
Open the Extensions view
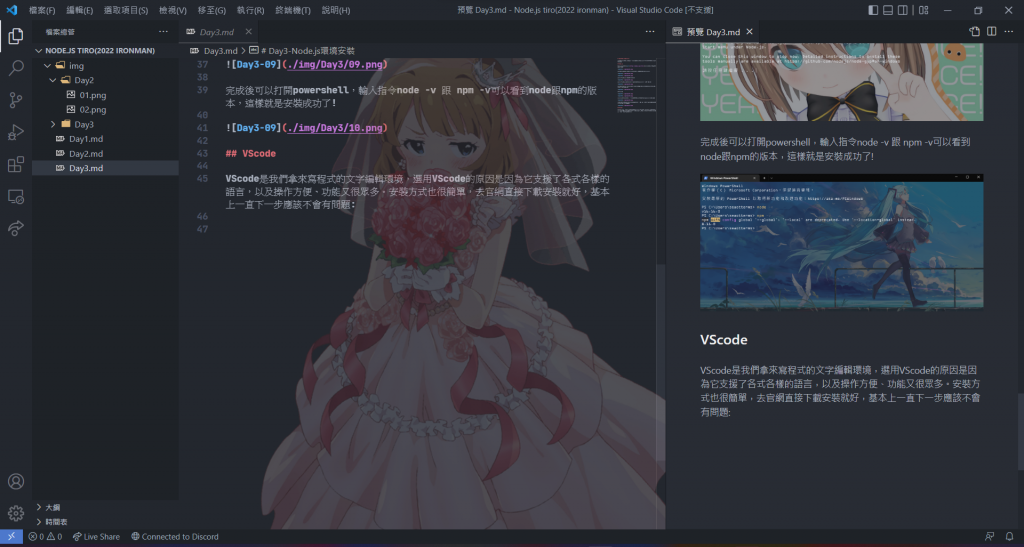(16, 164)
